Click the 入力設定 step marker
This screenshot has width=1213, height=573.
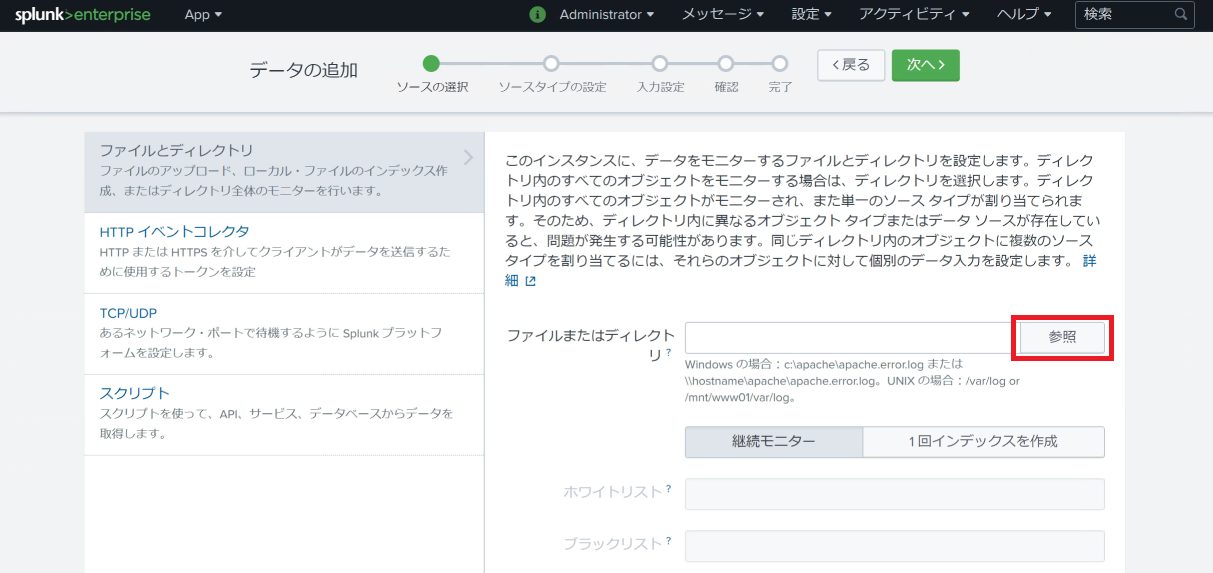(660, 64)
